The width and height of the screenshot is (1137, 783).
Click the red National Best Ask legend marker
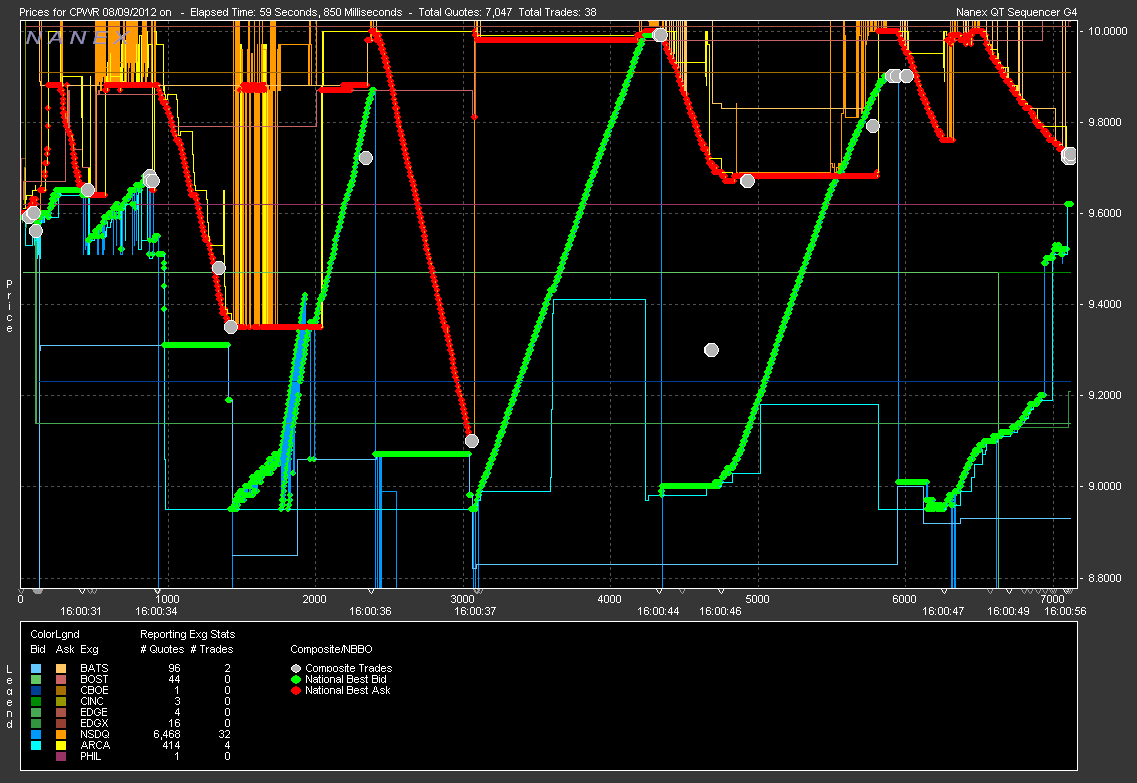pyautogui.click(x=296, y=690)
